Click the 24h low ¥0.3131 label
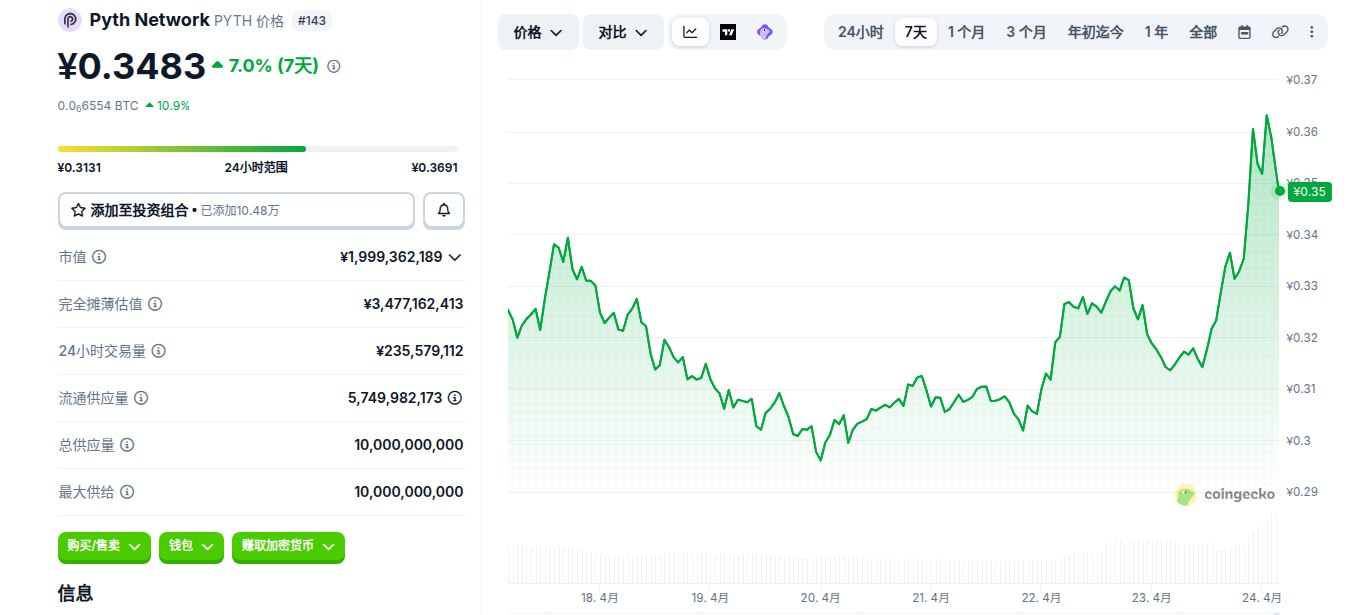 click(x=80, y=168)
